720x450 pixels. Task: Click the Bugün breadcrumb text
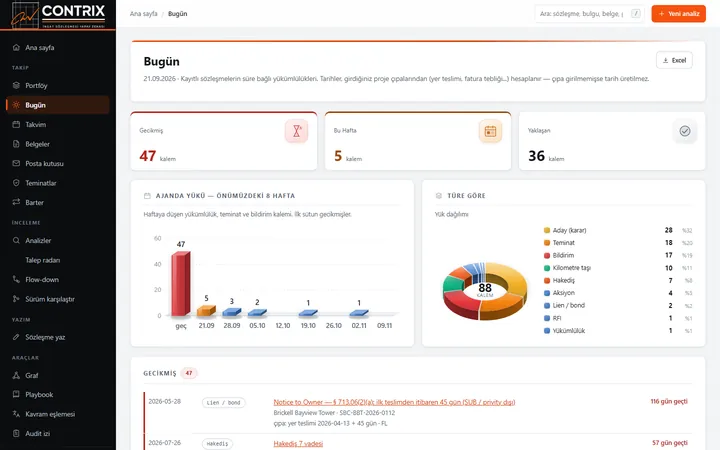click(177, 14)
